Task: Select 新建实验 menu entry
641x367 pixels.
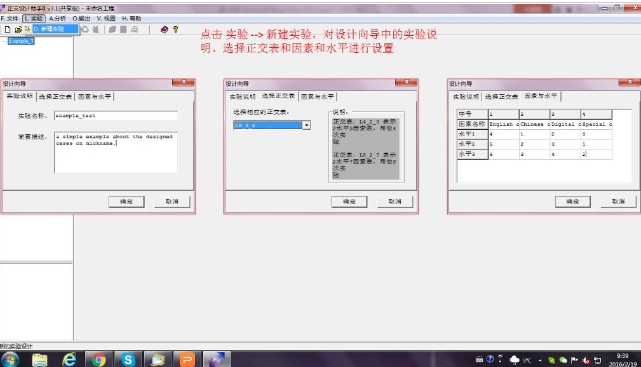Action: pos(55,29)
